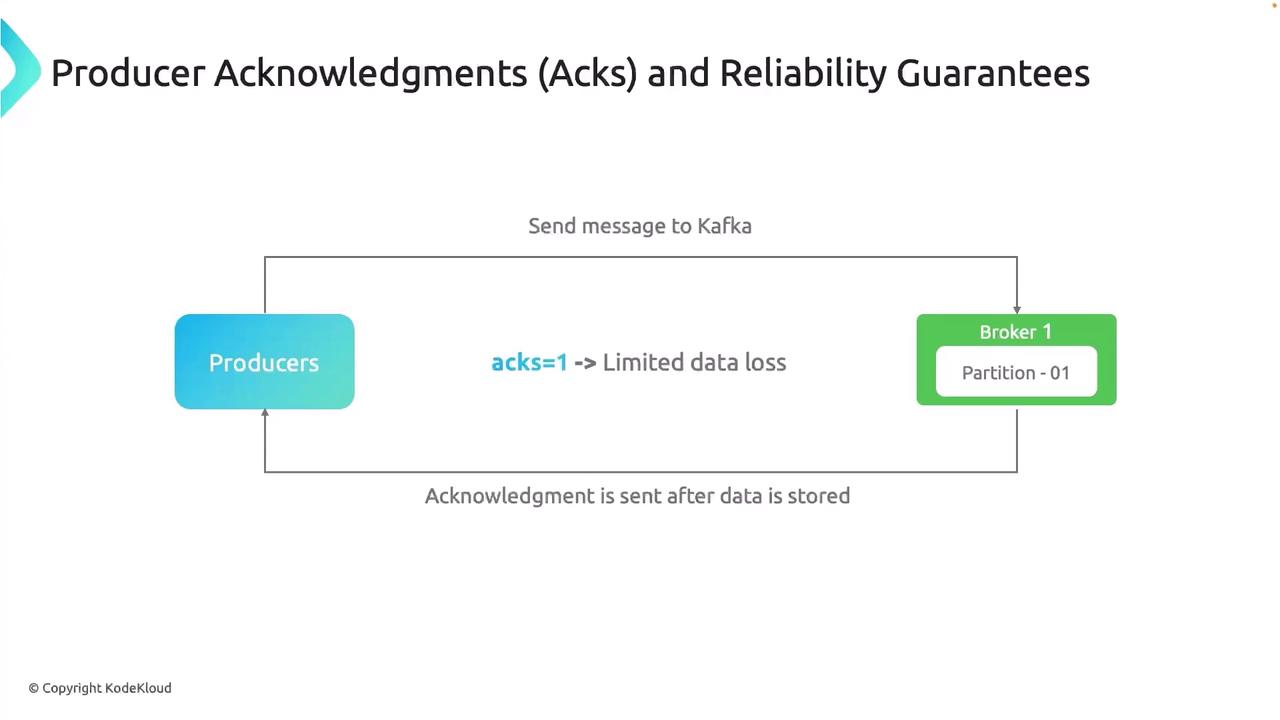Click the word "Reliability" in the title
Image resolution: width=1280 pixels, height=720 pixels.
click(x=803, y=73)
